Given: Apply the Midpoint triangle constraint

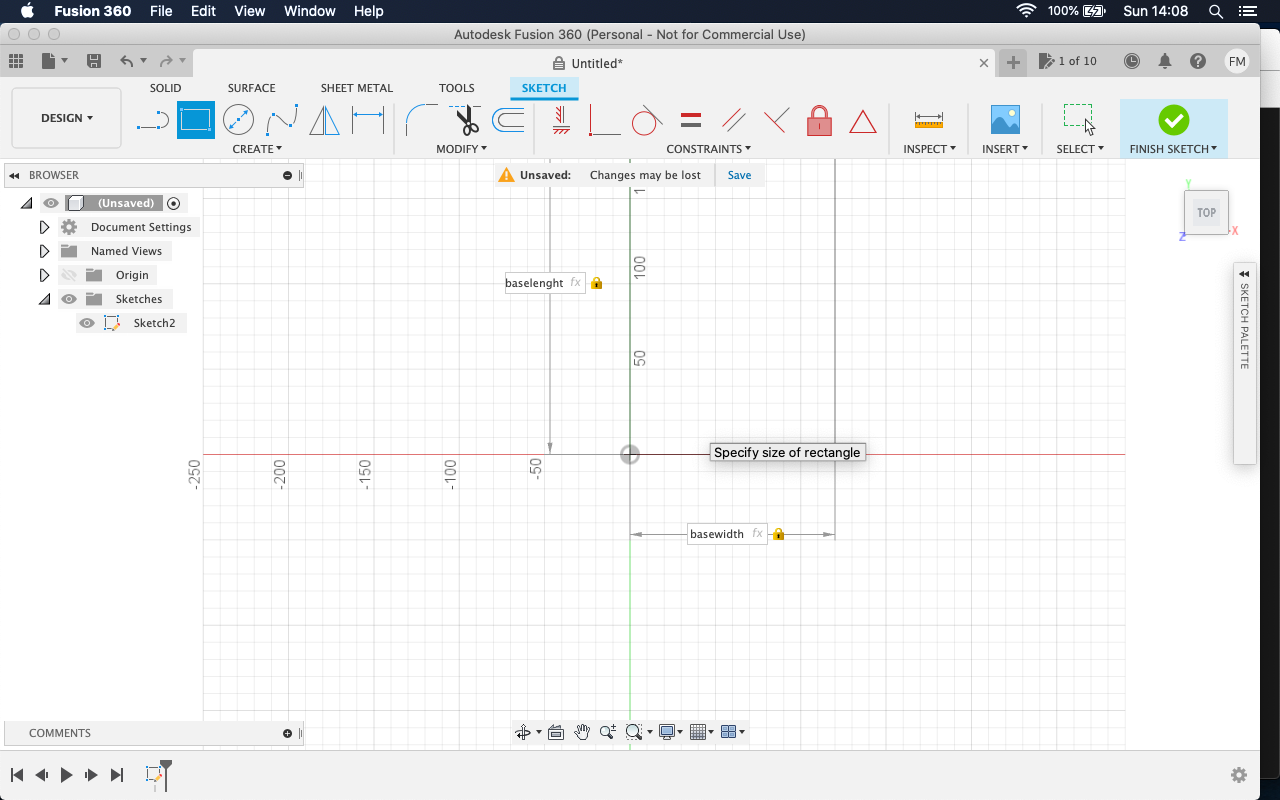Looking at the screenshot, I should 862,122.
